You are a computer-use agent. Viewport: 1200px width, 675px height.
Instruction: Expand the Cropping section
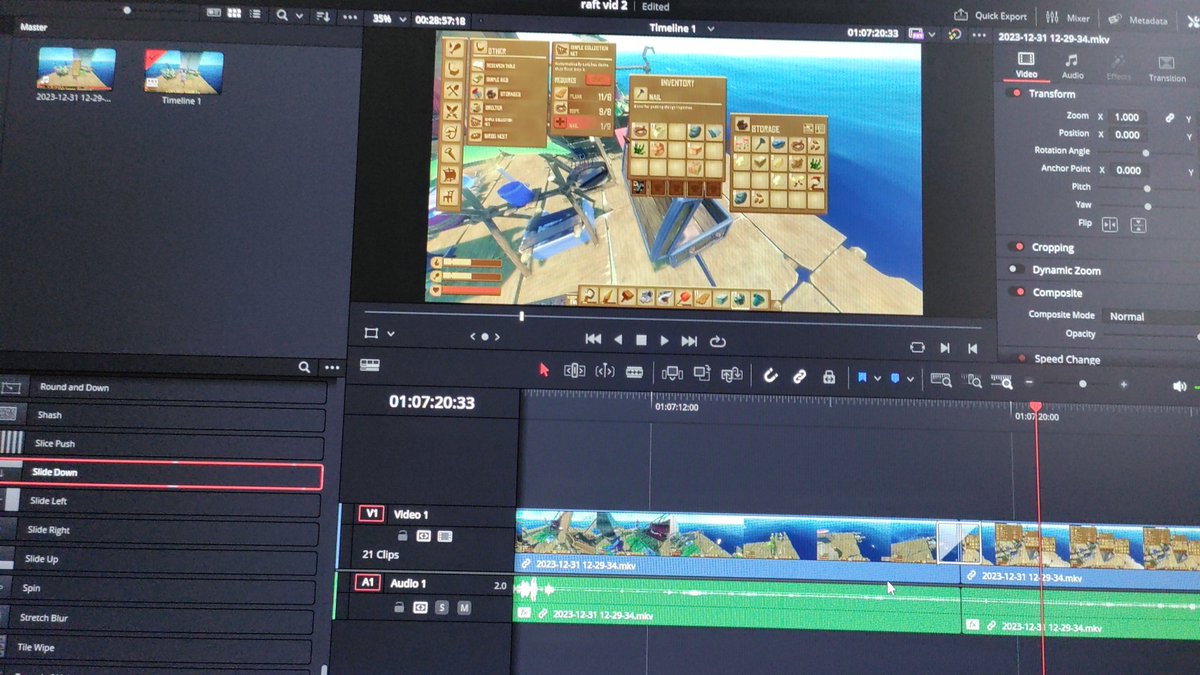(x=1052, y=247)
